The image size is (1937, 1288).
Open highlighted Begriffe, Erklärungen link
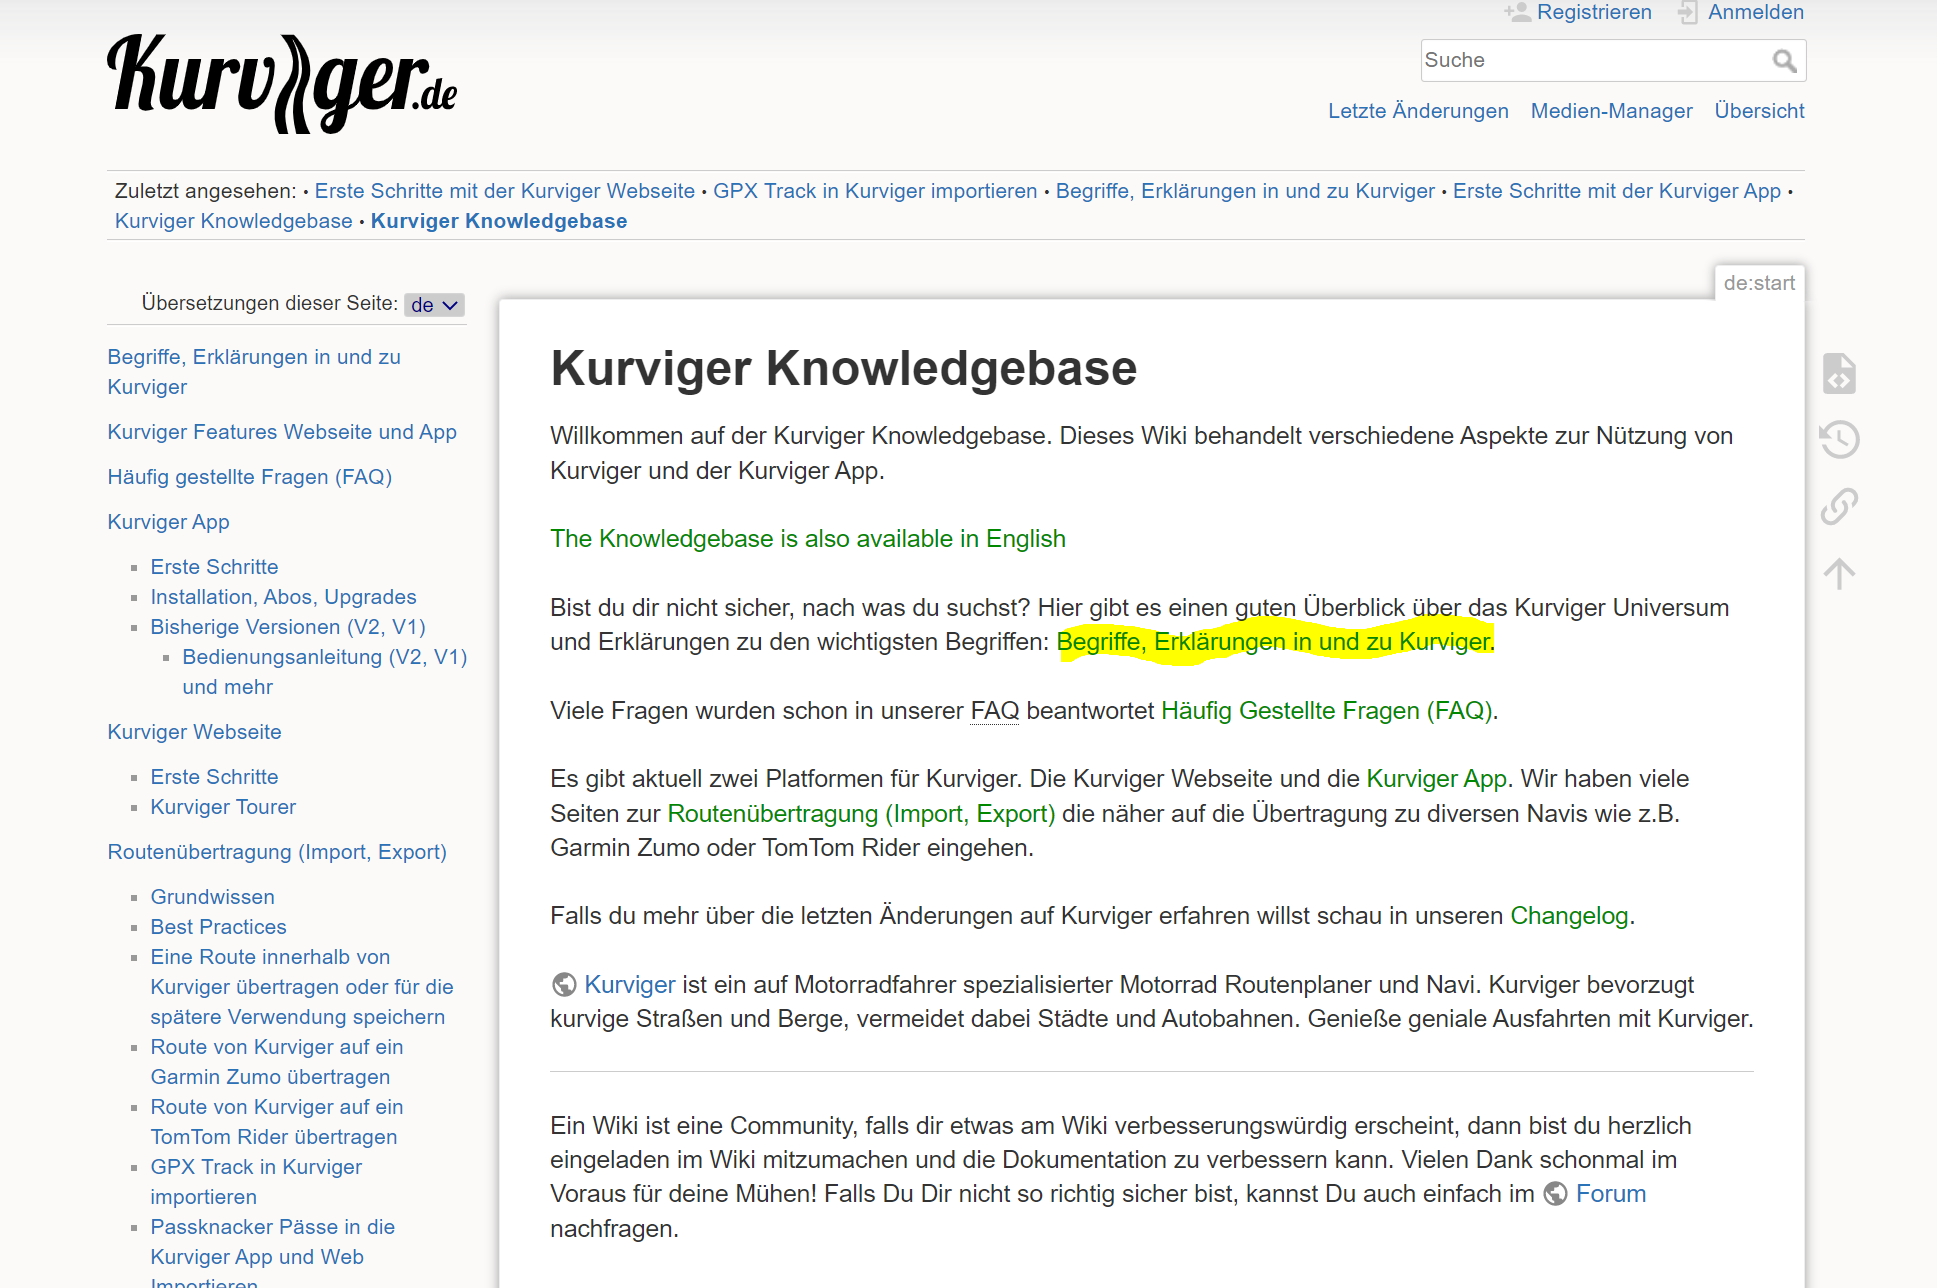1274,642
